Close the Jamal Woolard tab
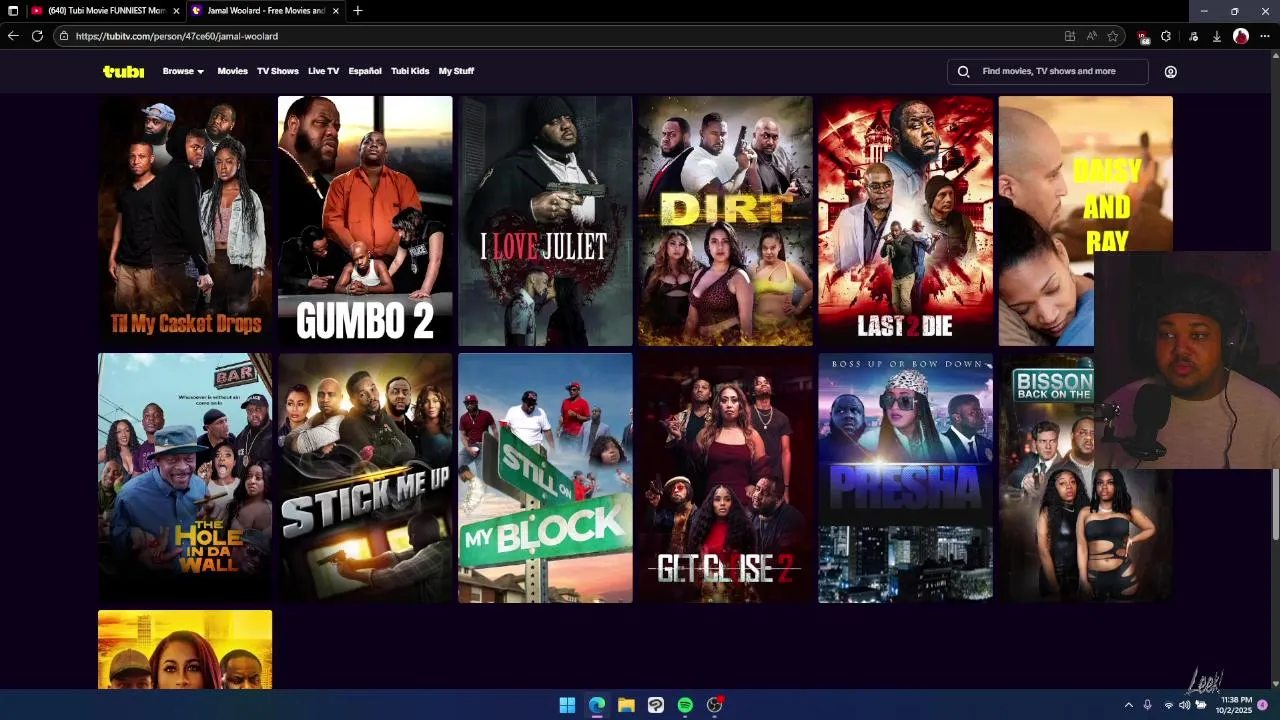 coord(336,11)
